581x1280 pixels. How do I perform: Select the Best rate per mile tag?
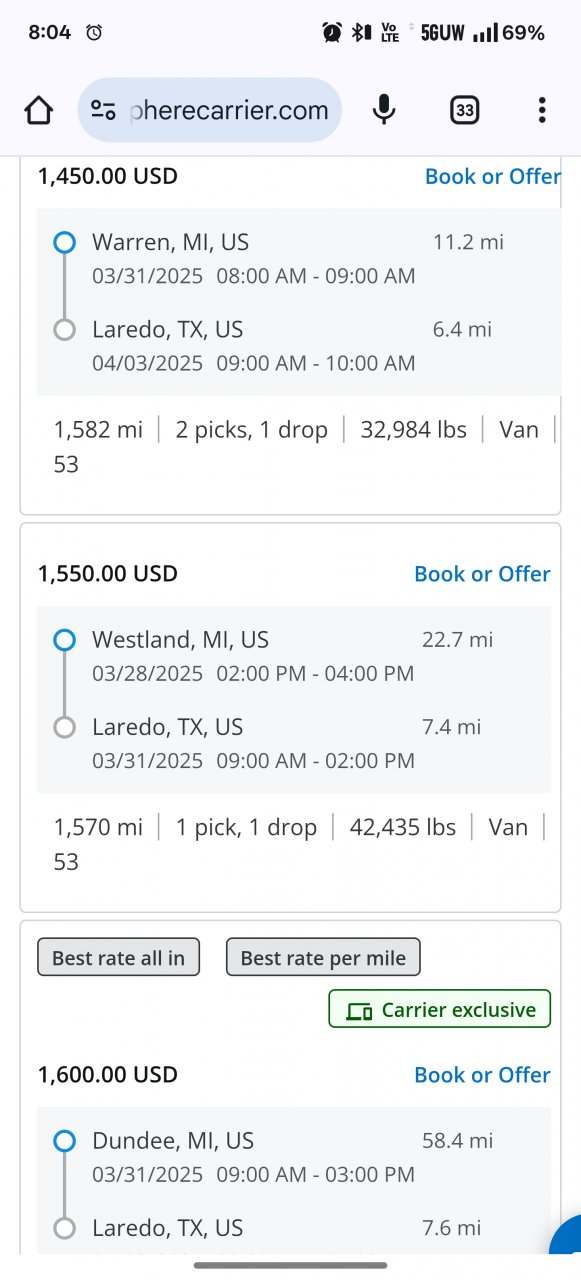pos(323,957)
